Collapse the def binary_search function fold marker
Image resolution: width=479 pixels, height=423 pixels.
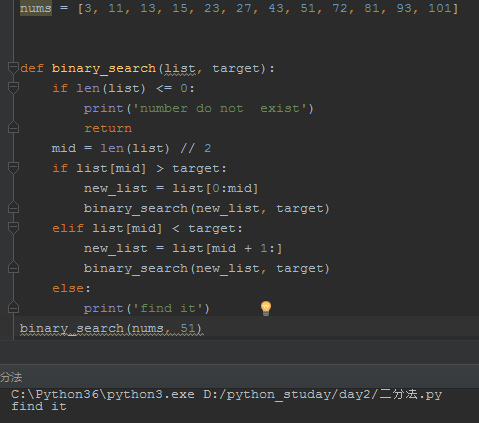point(13,68)
